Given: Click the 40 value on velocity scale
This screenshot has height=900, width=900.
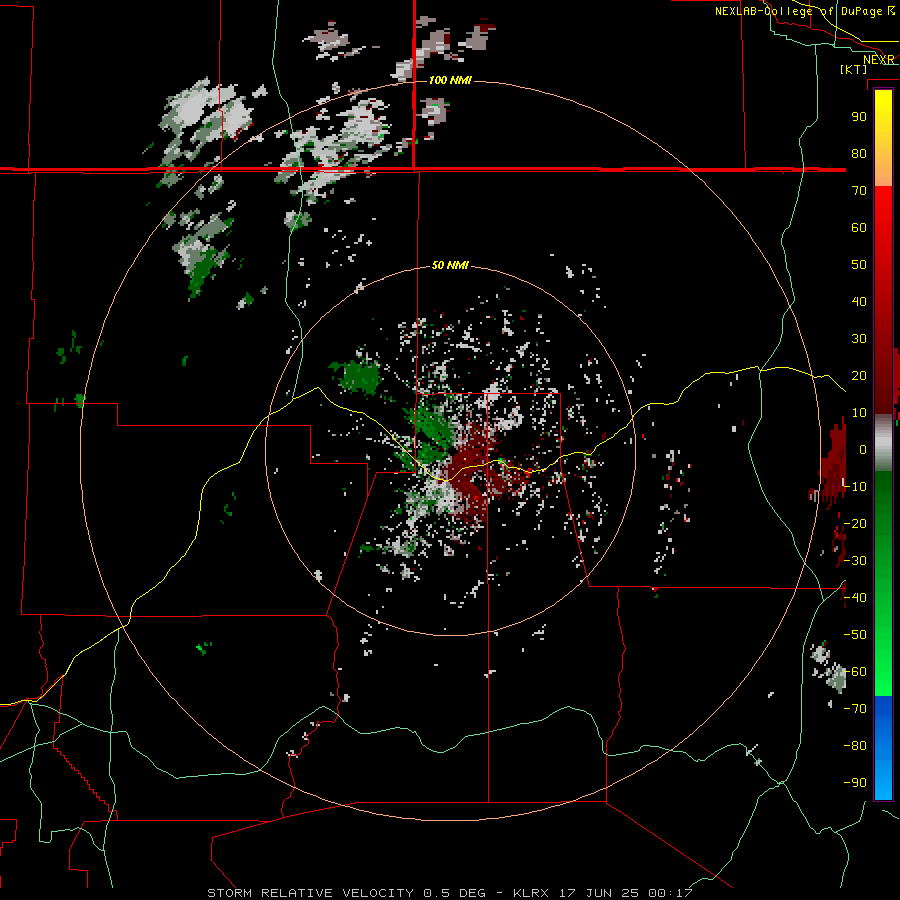Looking at the screenshot, I should 859,302.
